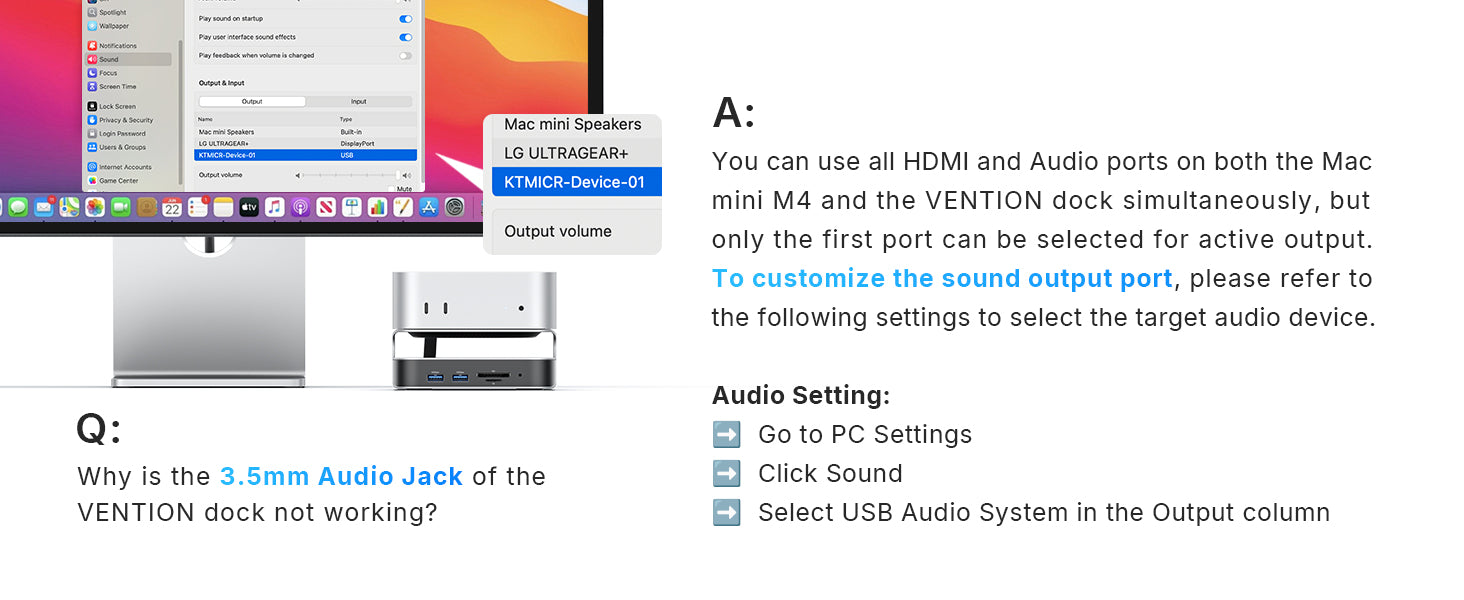Switch to the Input tab
1464x600 pixels.
359,101
